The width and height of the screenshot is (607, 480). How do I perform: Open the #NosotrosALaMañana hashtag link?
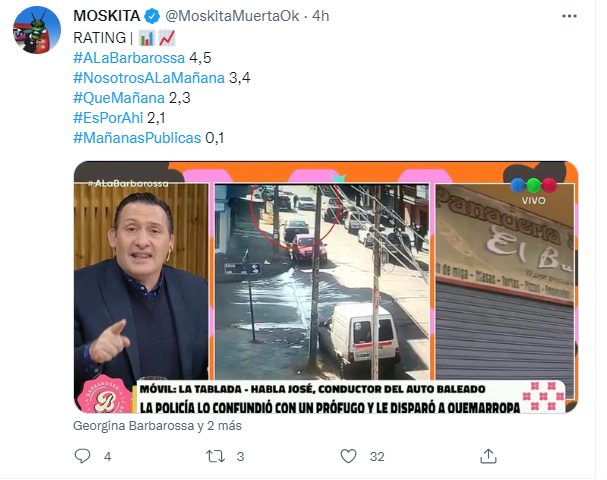[149, 78]
